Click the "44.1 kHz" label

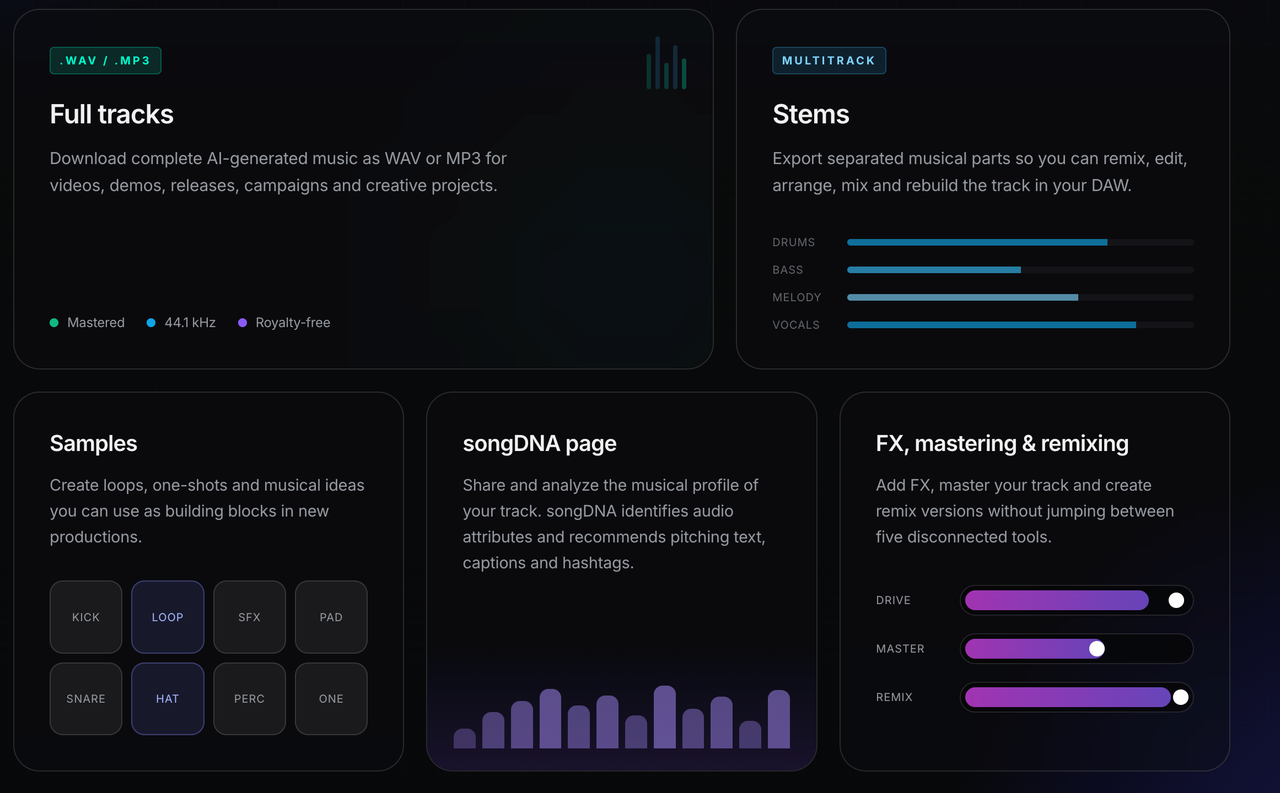190,323
